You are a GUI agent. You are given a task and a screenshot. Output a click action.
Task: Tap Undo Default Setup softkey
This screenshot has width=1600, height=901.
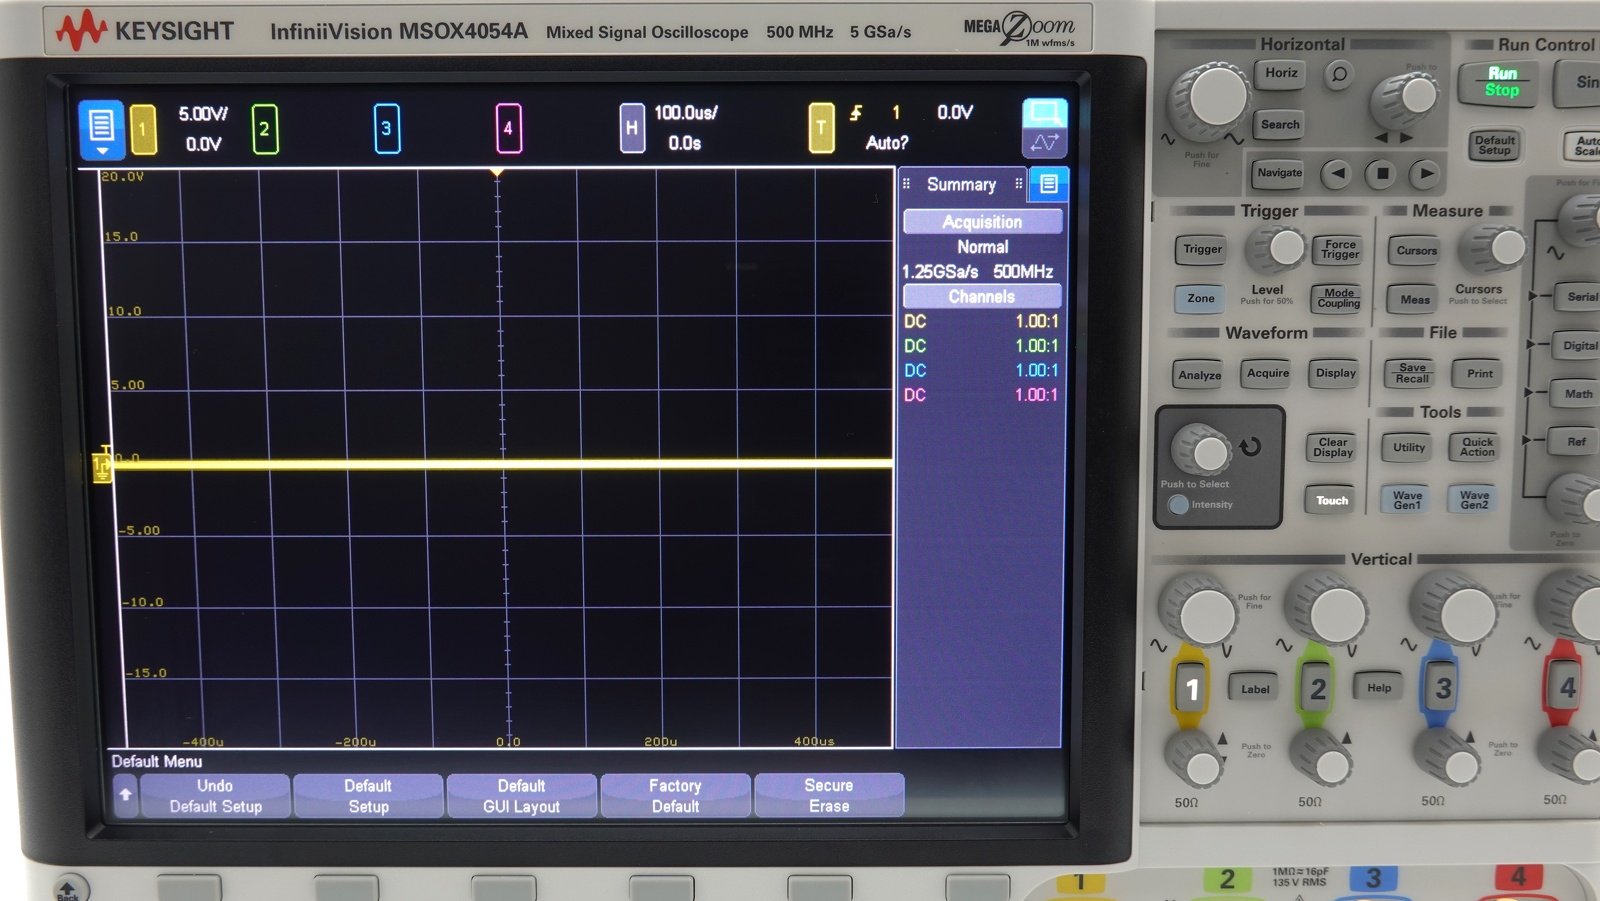tap(215, 796)
